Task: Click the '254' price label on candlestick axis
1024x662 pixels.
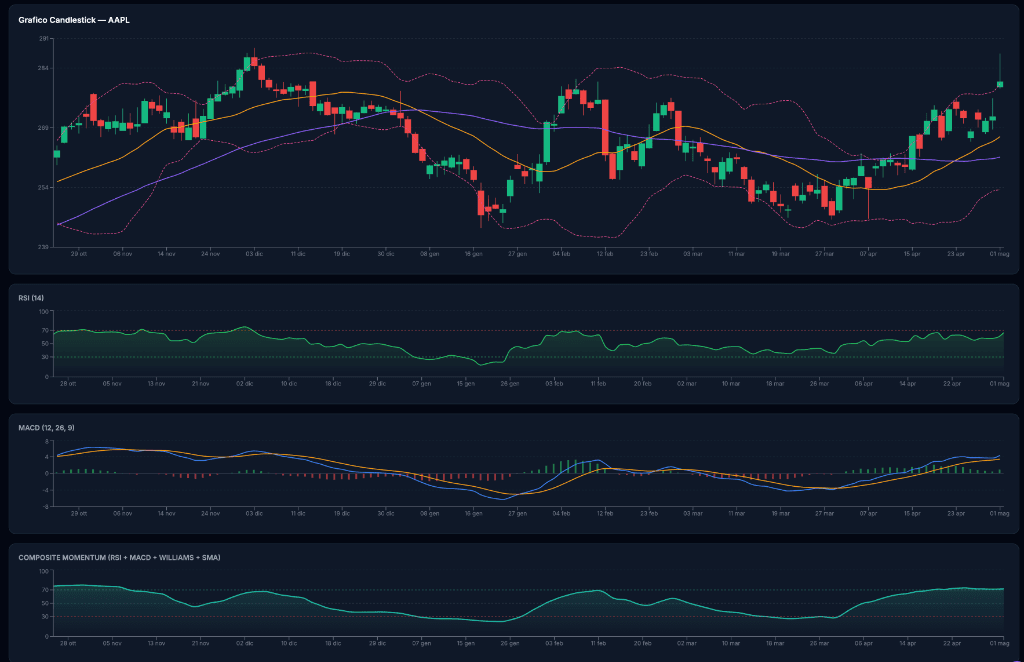Action: point(44,187)
